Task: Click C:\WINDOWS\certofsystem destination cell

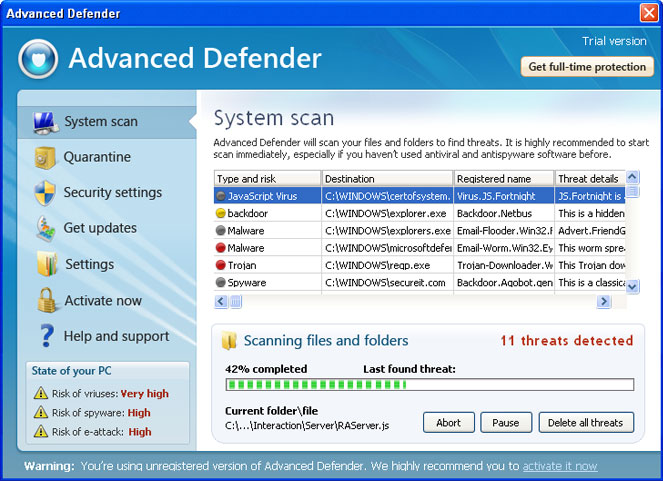Action: [x=387, y=196]
